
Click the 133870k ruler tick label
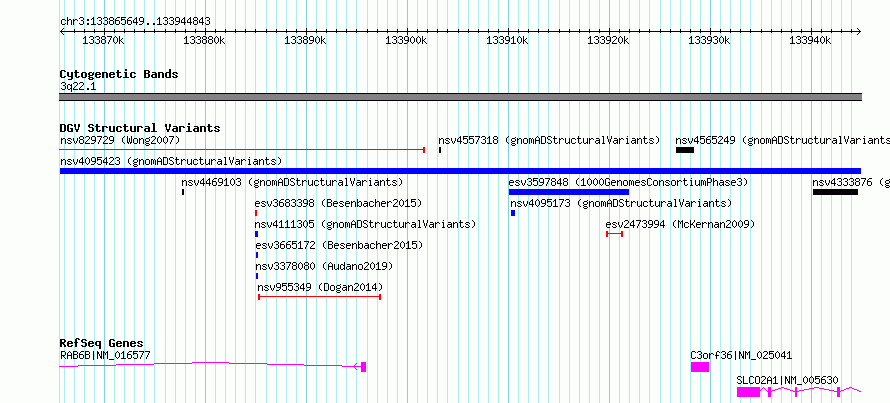(x=103, y=41)
